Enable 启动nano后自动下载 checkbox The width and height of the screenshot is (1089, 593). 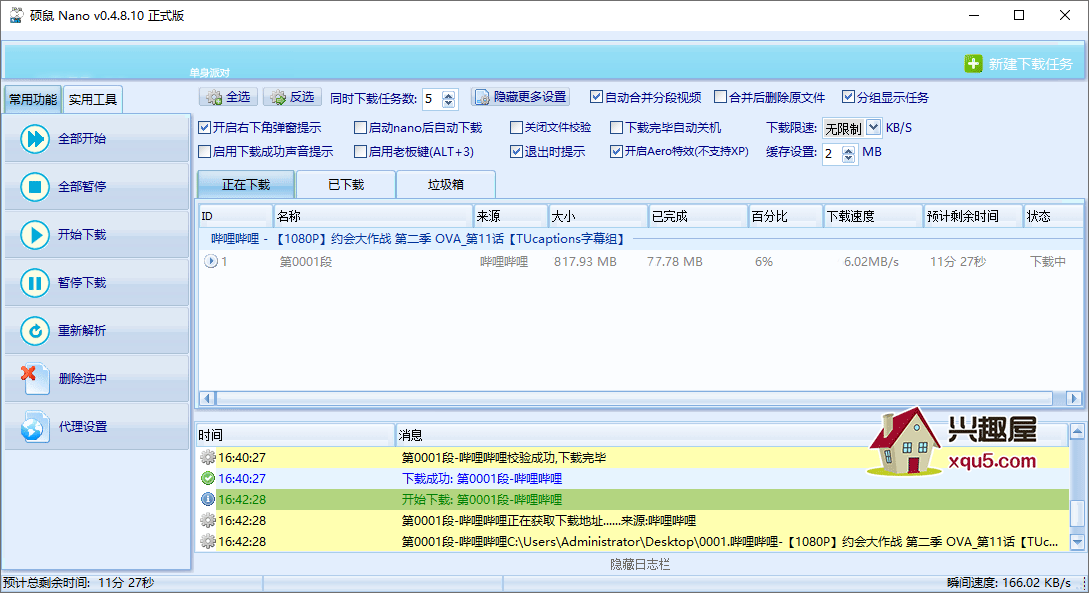[360, 128]
